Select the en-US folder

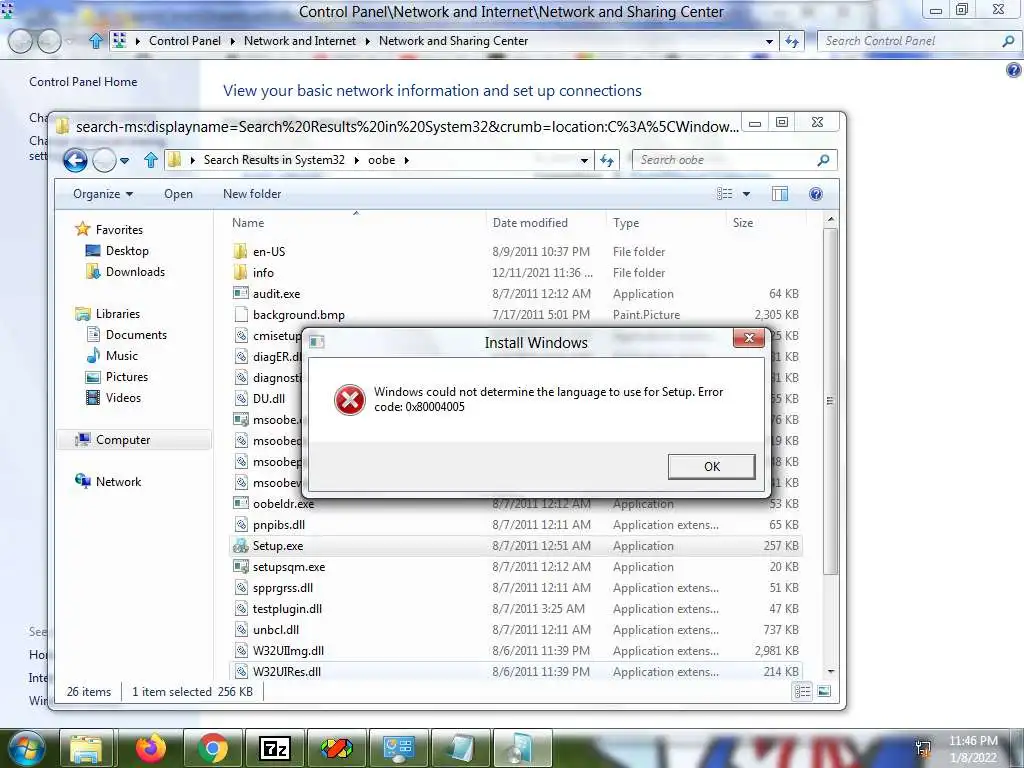(268, 251)
